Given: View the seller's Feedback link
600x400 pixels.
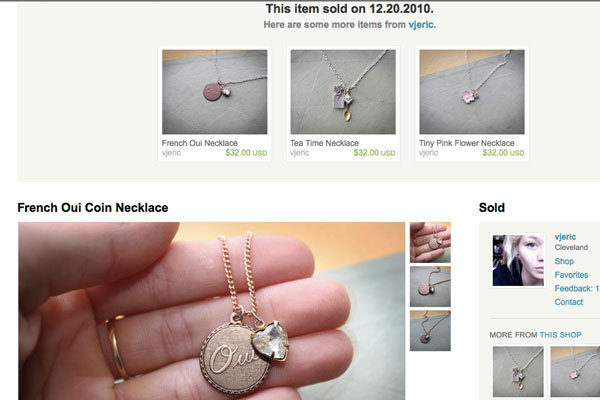Looking at the screenshot, I should (577, 288).
